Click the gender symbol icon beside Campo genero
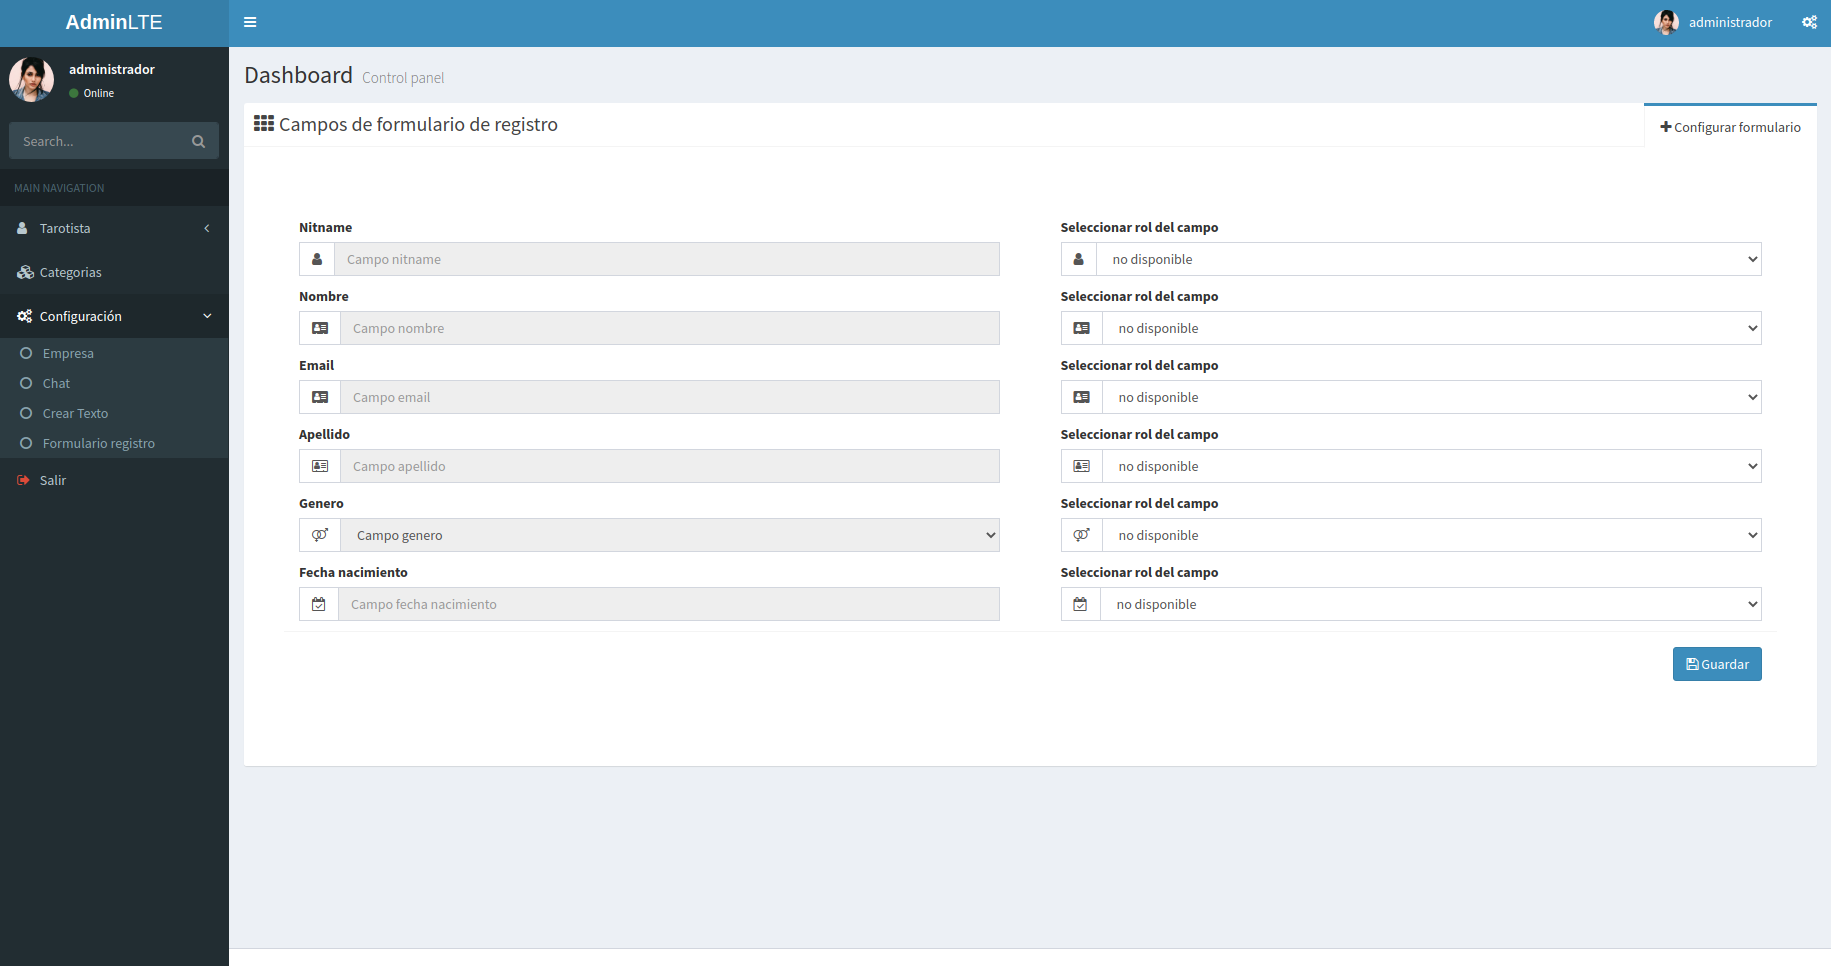This screenshot has width=1831, height=966. (x=320, y=535)
